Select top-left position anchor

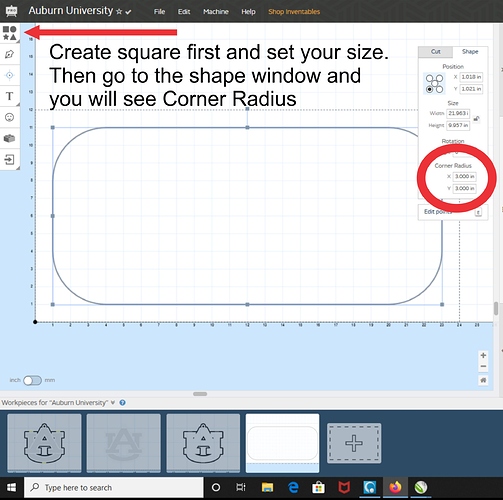click(430, 78)
